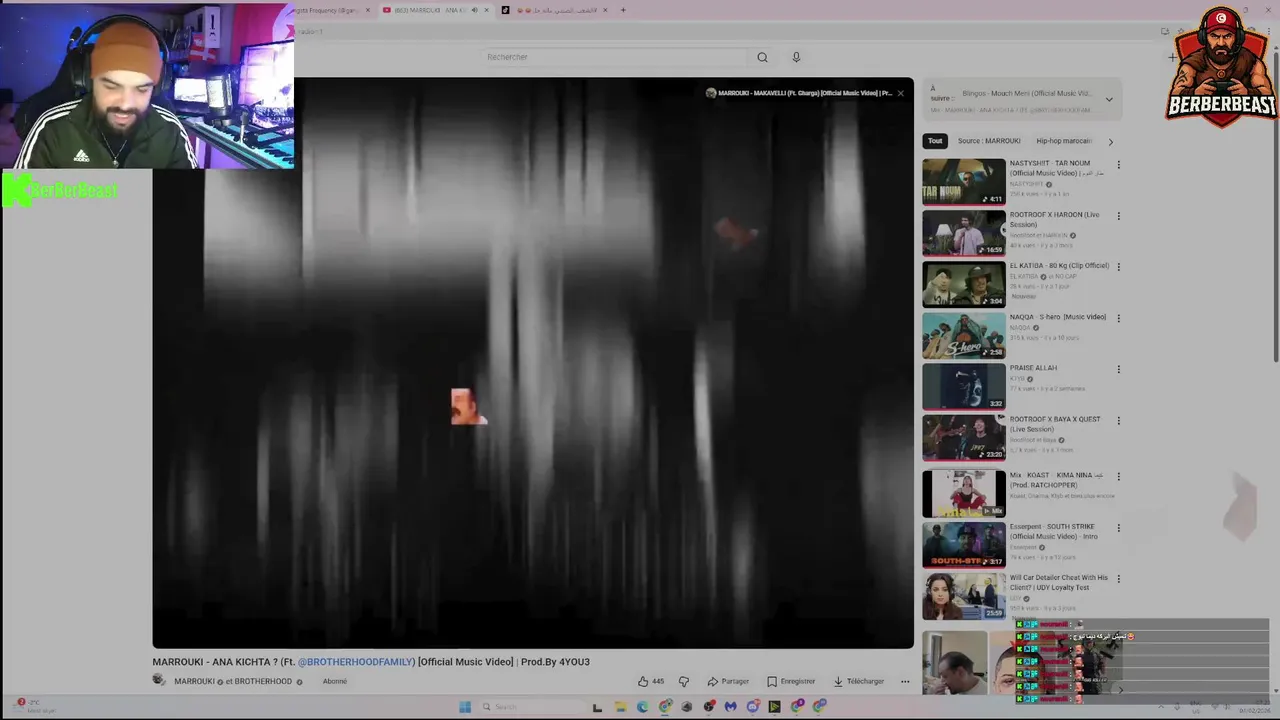Open Mix KOAST KIMA NINA playlist
1280x720 pixels.
point(964,494)
